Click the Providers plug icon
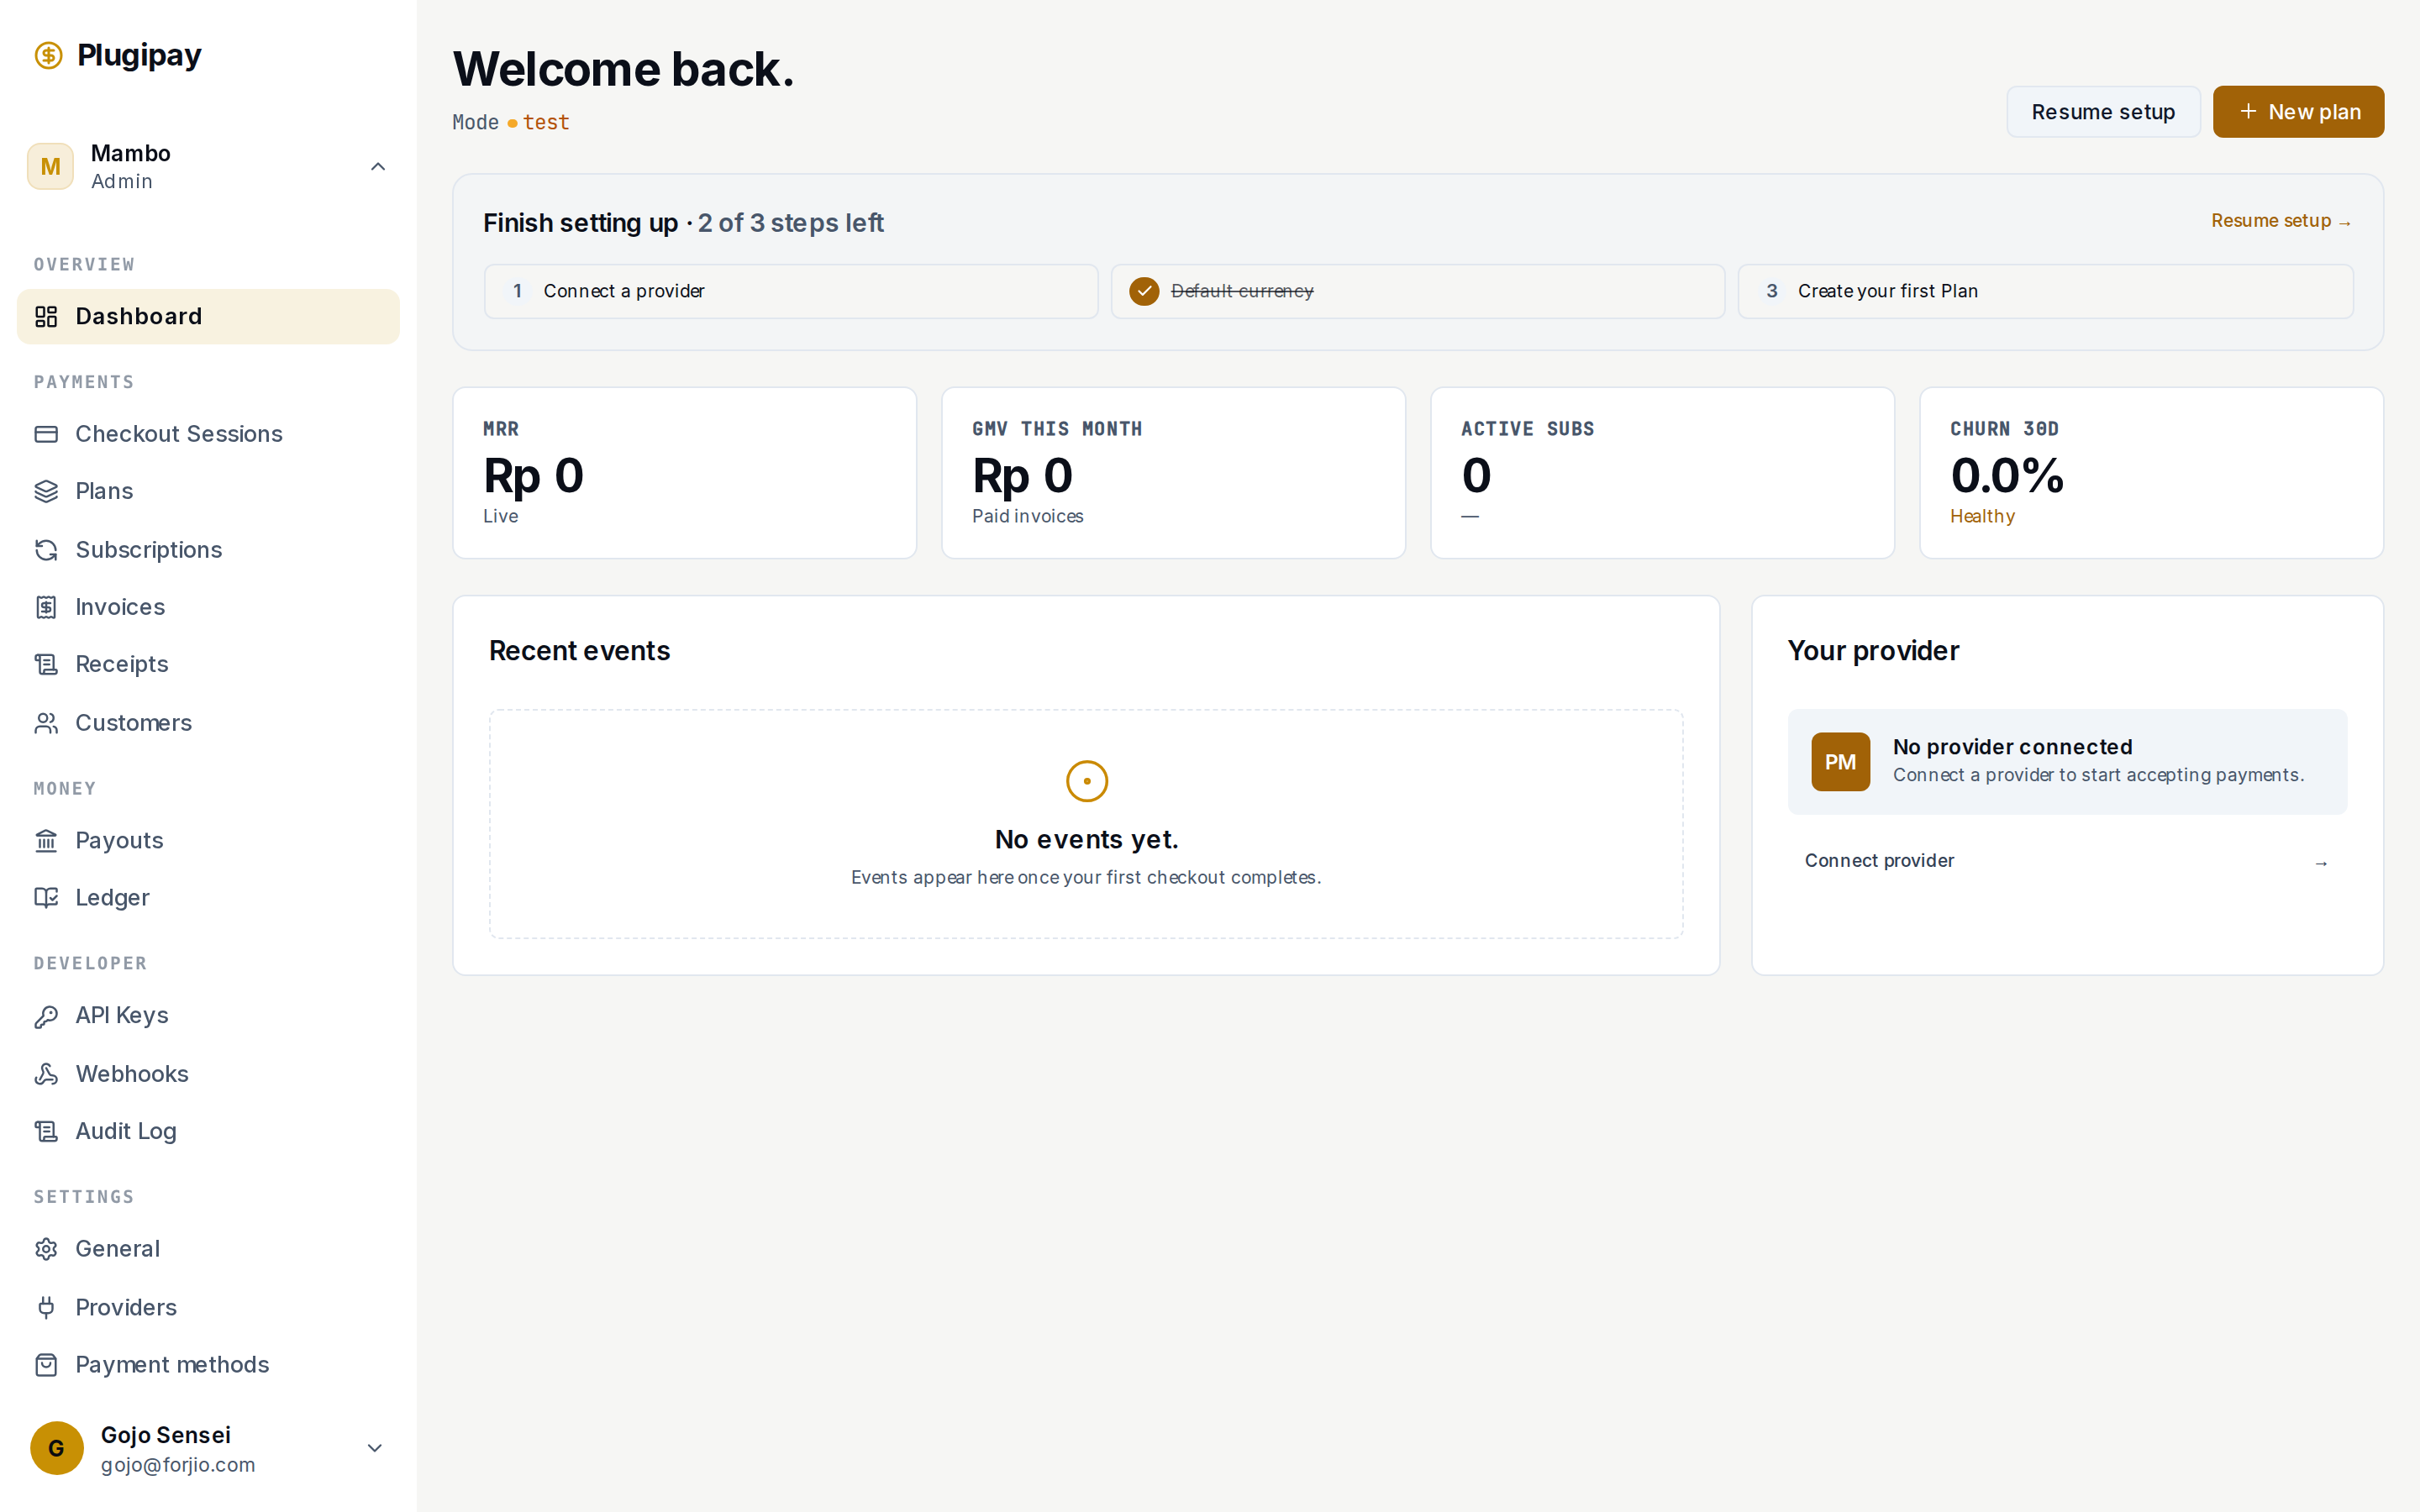The width and height of the screenshot is (2420, 1512). point(46,1308)
